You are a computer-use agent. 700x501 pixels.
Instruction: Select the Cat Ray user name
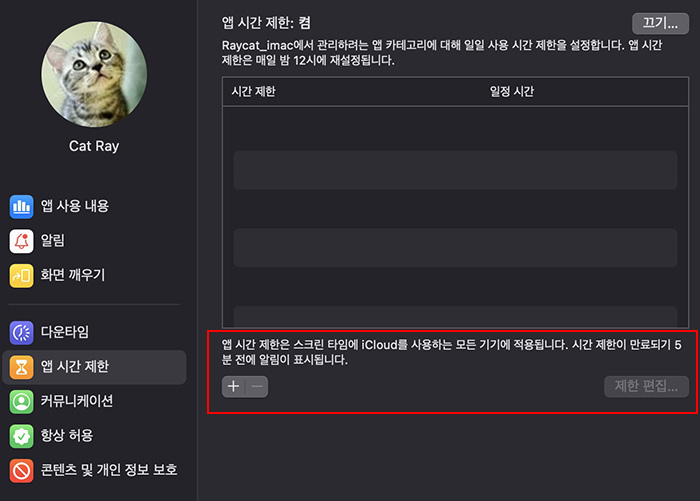[x=94, y=146]
